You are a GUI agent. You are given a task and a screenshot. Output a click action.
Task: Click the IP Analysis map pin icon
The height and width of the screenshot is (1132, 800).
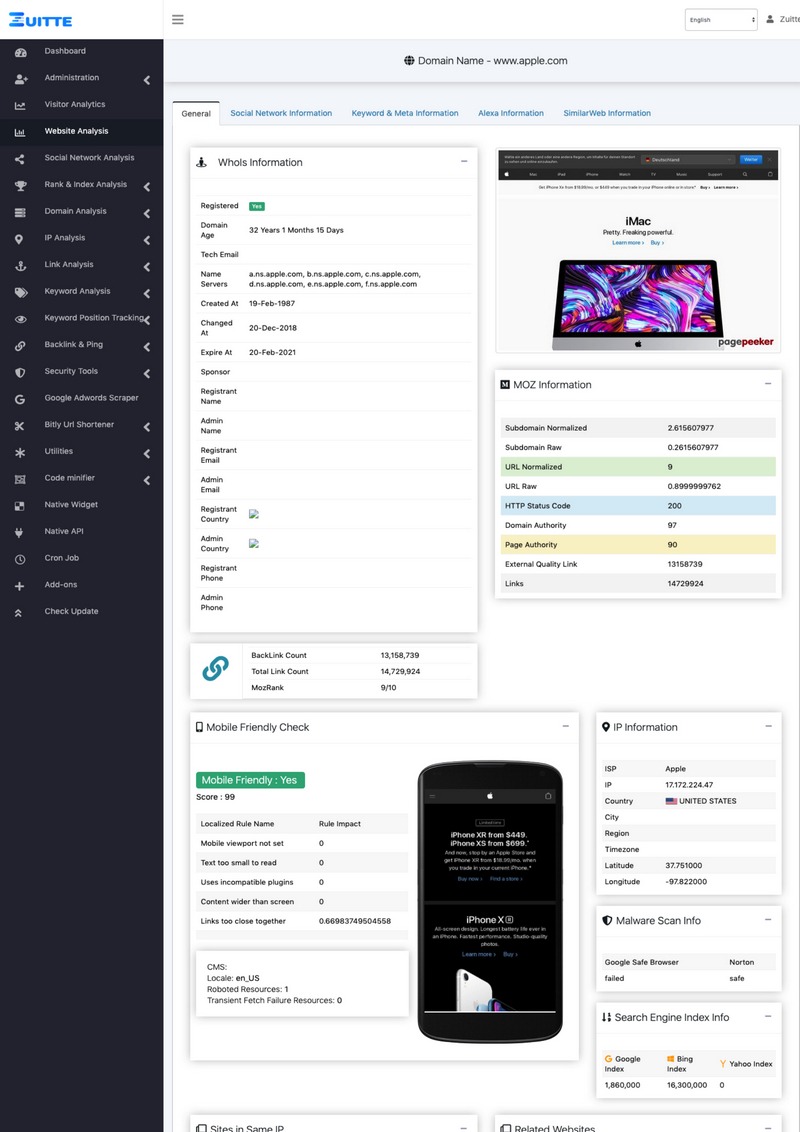click(19, 239)
